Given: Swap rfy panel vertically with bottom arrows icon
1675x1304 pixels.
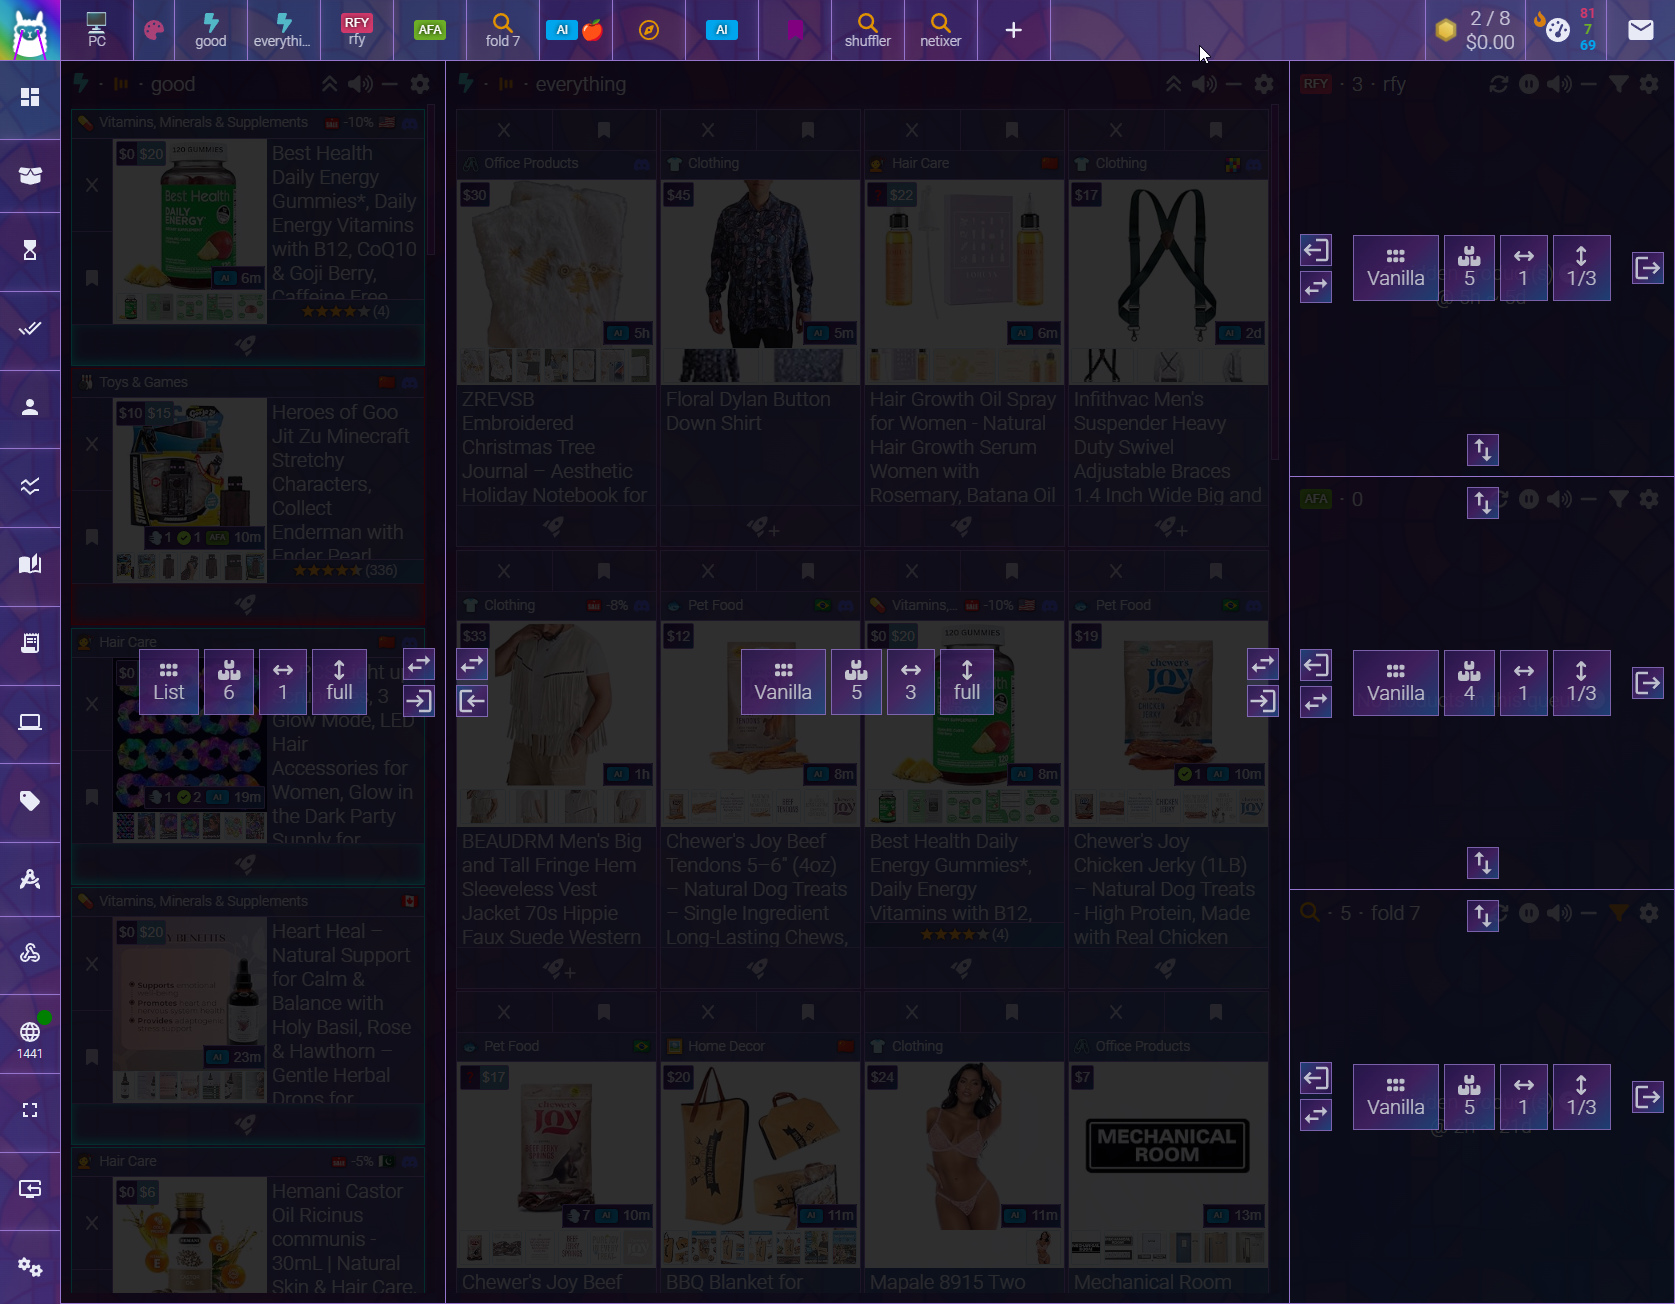Looking at the screenshot, I should [x=1483, y=450].
